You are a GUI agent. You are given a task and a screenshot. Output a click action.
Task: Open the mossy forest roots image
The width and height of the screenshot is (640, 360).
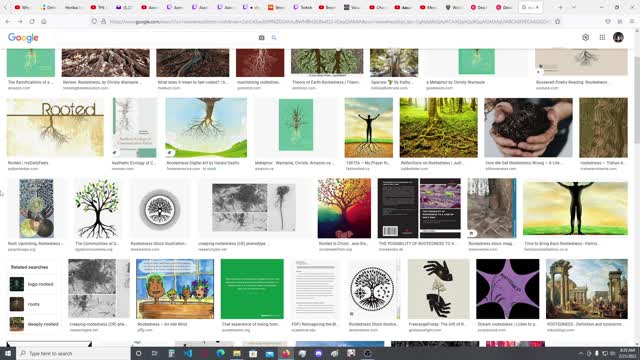(438, 127)
